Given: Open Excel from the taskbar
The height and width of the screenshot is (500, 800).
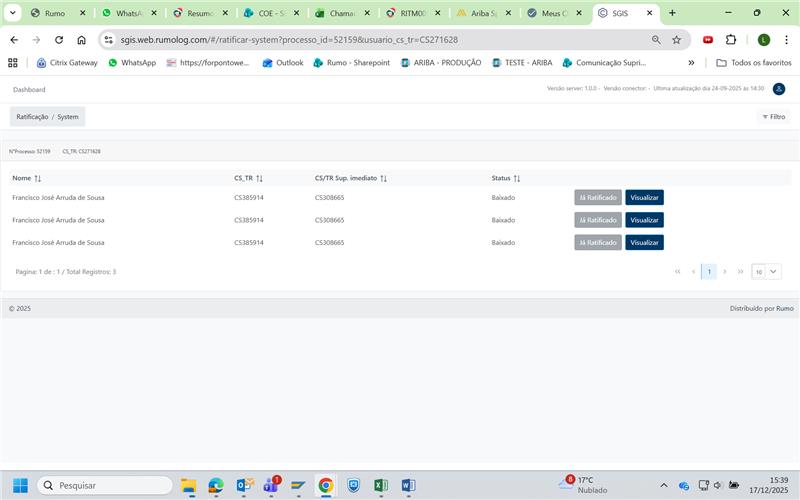Looking at the screenshot, I should point(381,485).
